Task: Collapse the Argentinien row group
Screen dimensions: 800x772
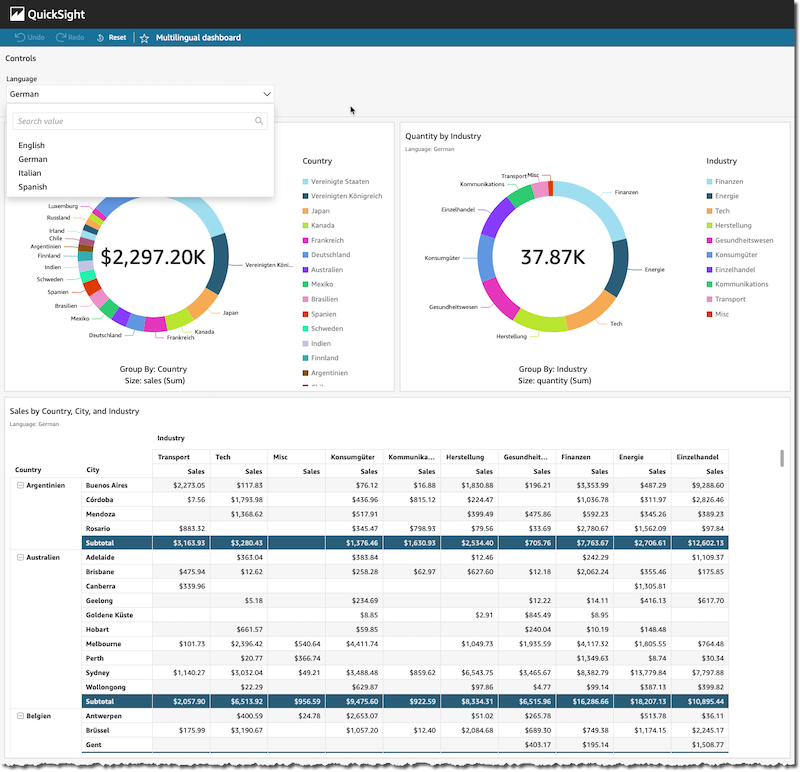Action: pos(20,485)
